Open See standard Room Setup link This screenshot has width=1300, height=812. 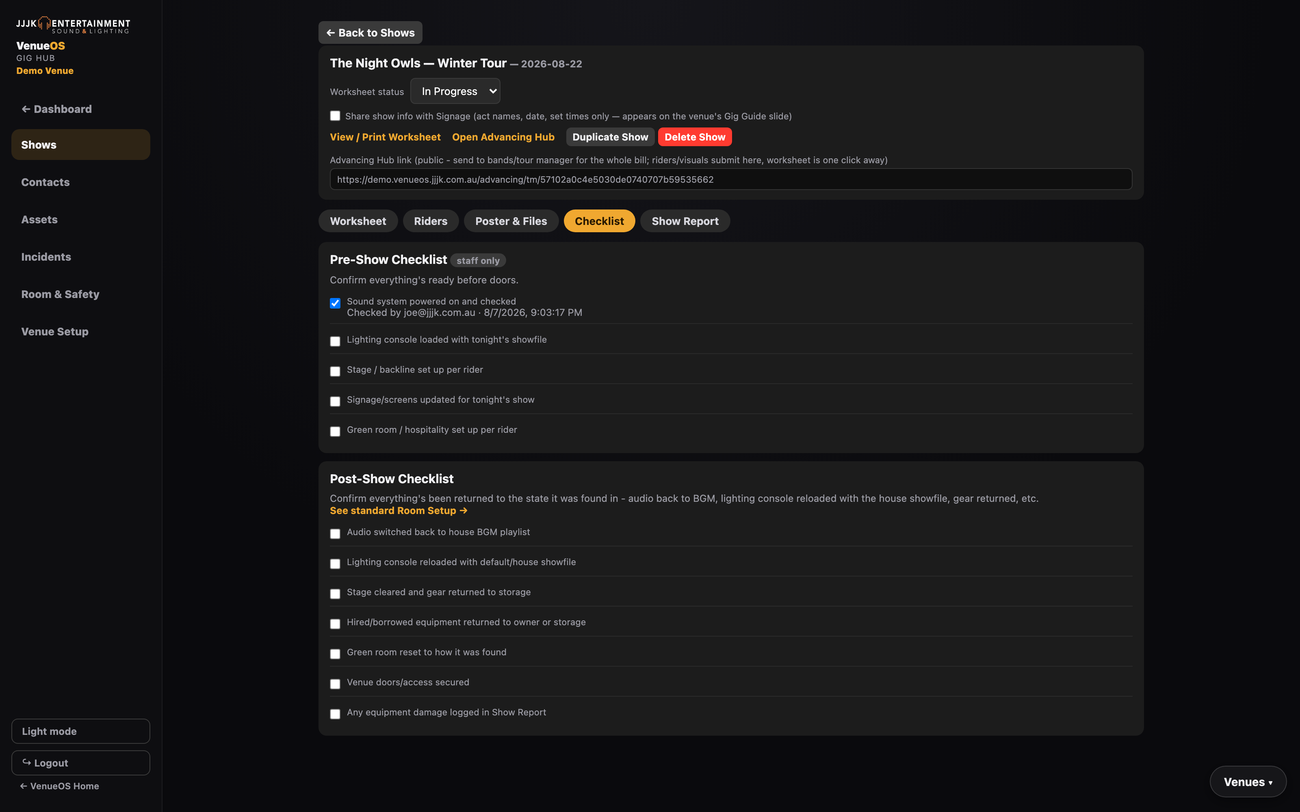[399, 511]
